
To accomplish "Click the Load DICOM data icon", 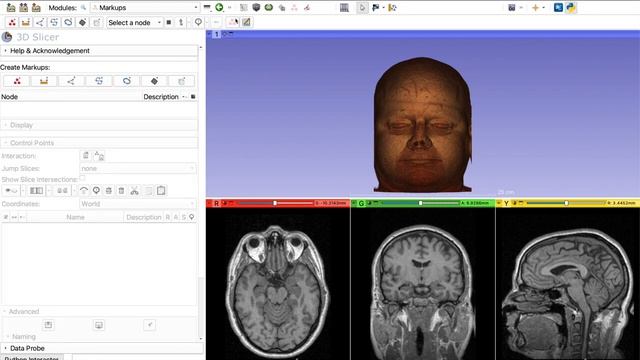I will coord(24,7).
